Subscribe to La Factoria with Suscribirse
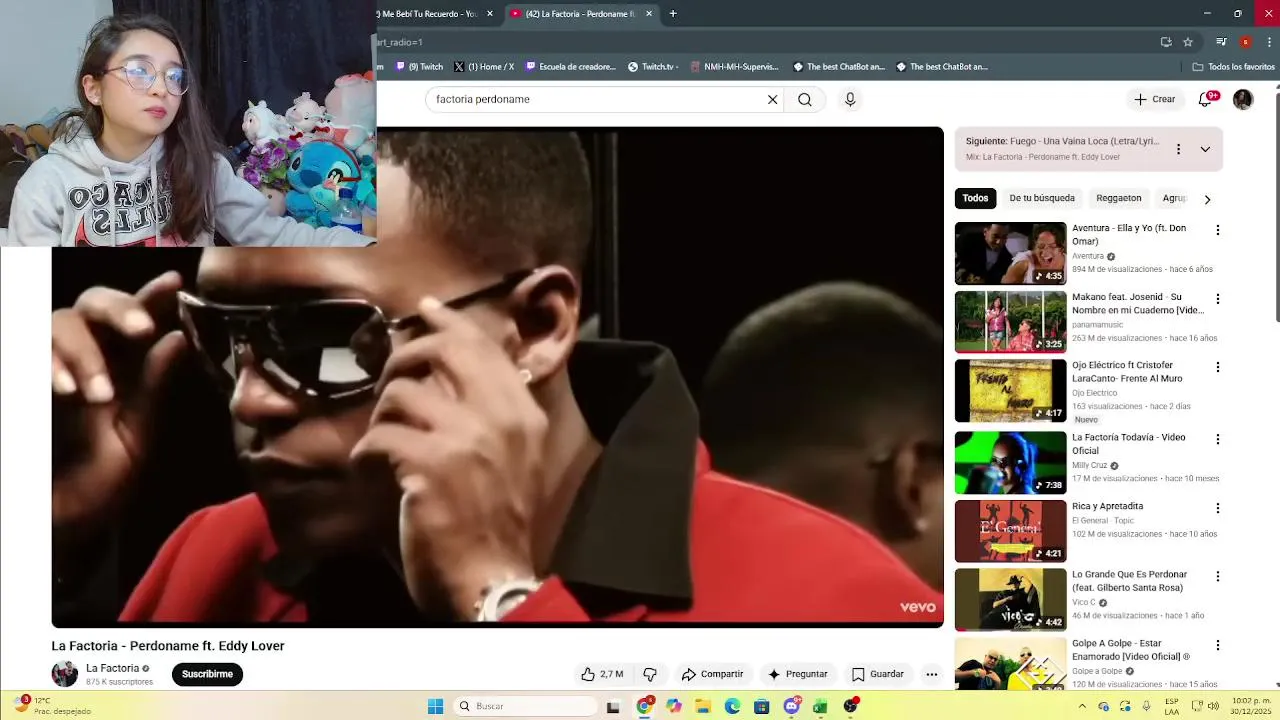 pyautogui.click(x=207, y=674)
